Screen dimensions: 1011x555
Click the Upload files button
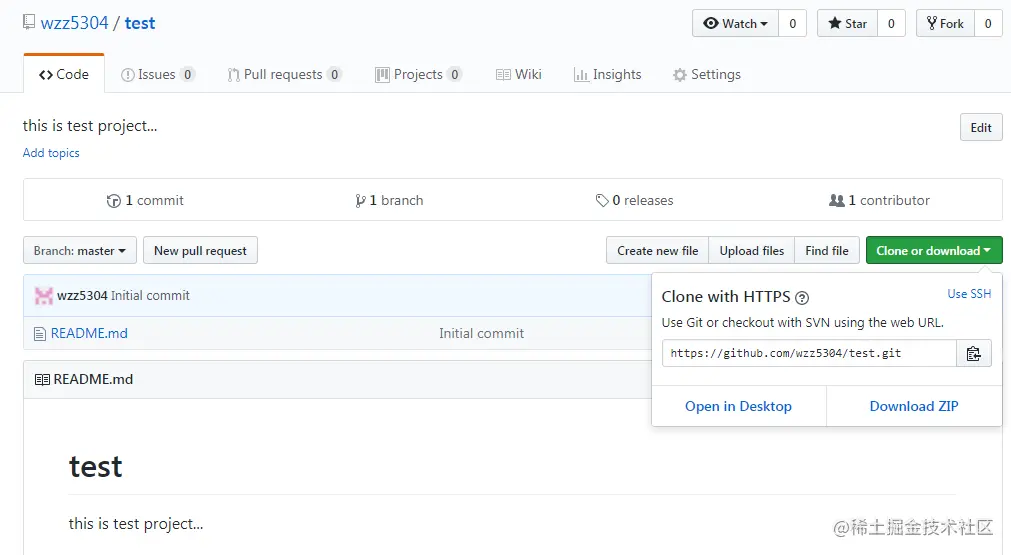pos(752,250)
